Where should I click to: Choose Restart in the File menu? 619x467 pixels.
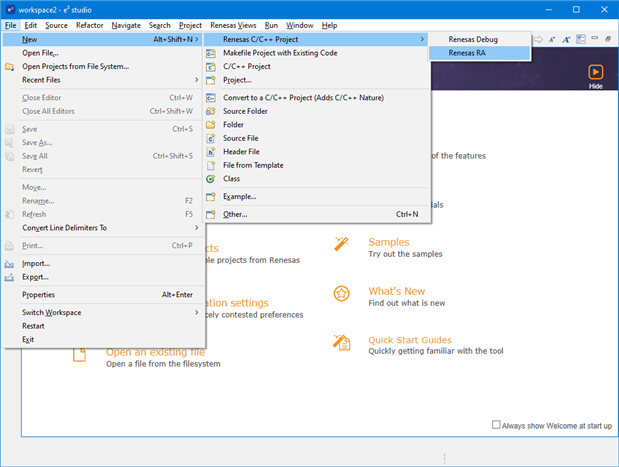click(x=103, y=326)
